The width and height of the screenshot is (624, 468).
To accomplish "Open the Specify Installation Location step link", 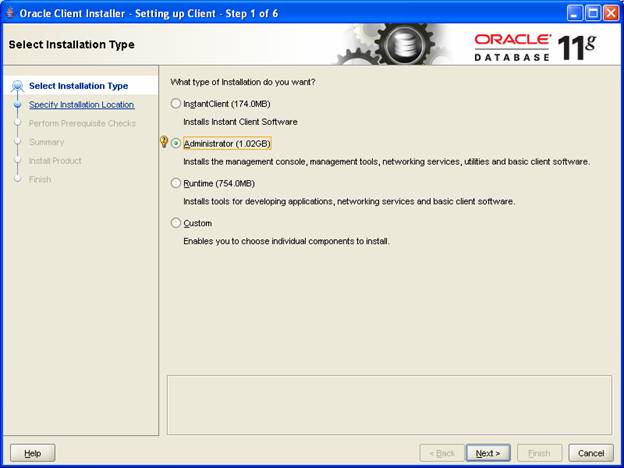I will pos(82,105).
